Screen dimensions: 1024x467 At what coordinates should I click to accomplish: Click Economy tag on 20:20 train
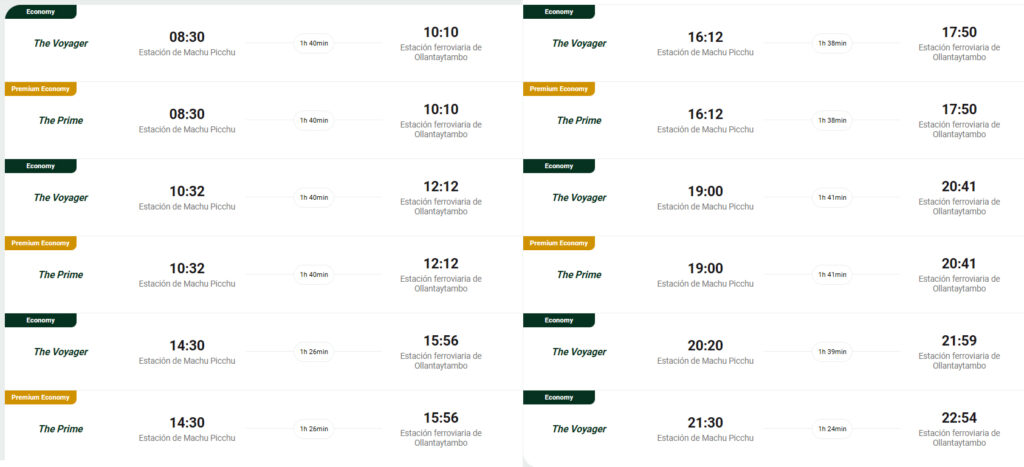point(559,320)
